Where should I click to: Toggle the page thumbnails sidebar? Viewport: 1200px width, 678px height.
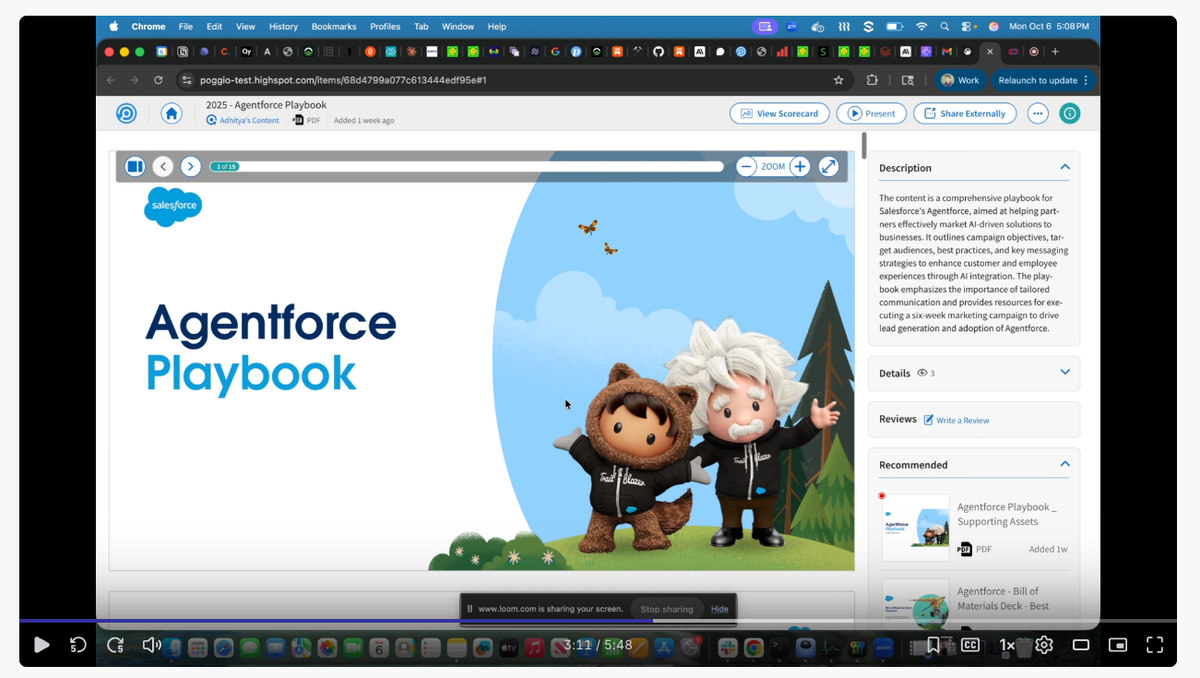point(135,167)
